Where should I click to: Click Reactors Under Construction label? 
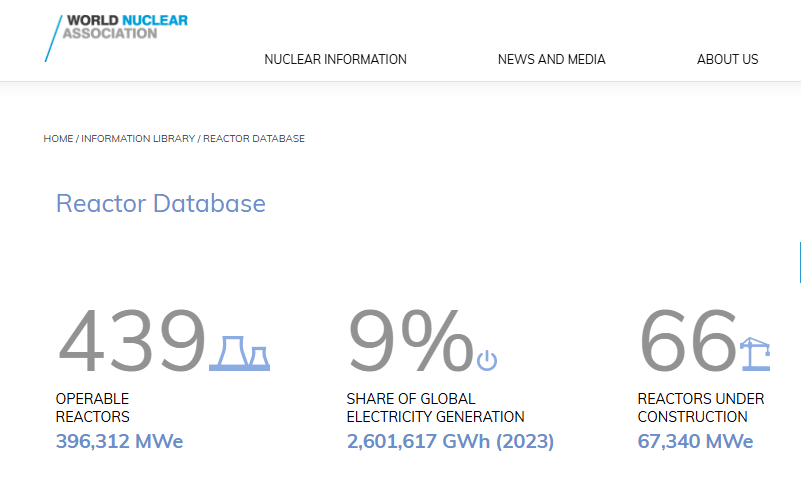tap(701, 408)
